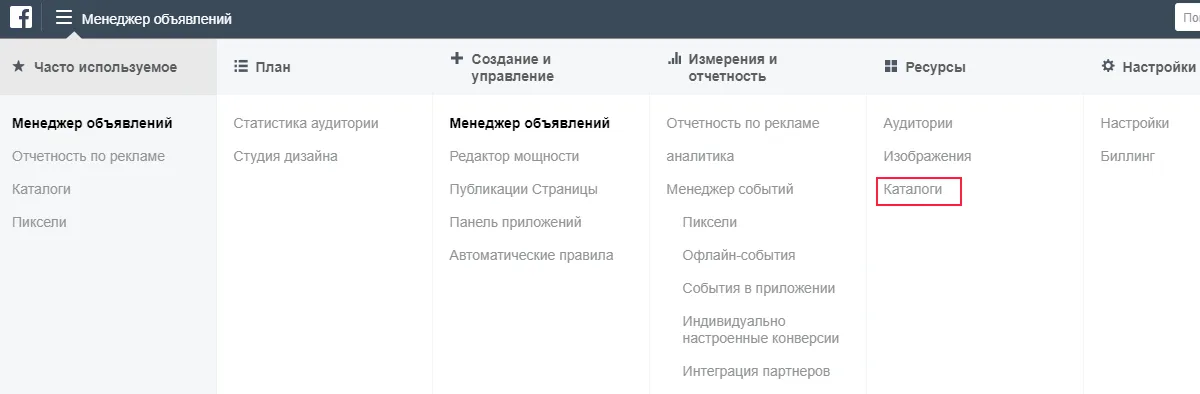Image resolution: width=1200 pixels, height=394 pixels.
Task: Open Автоматические правила link
Action: (x=532, y=255)
